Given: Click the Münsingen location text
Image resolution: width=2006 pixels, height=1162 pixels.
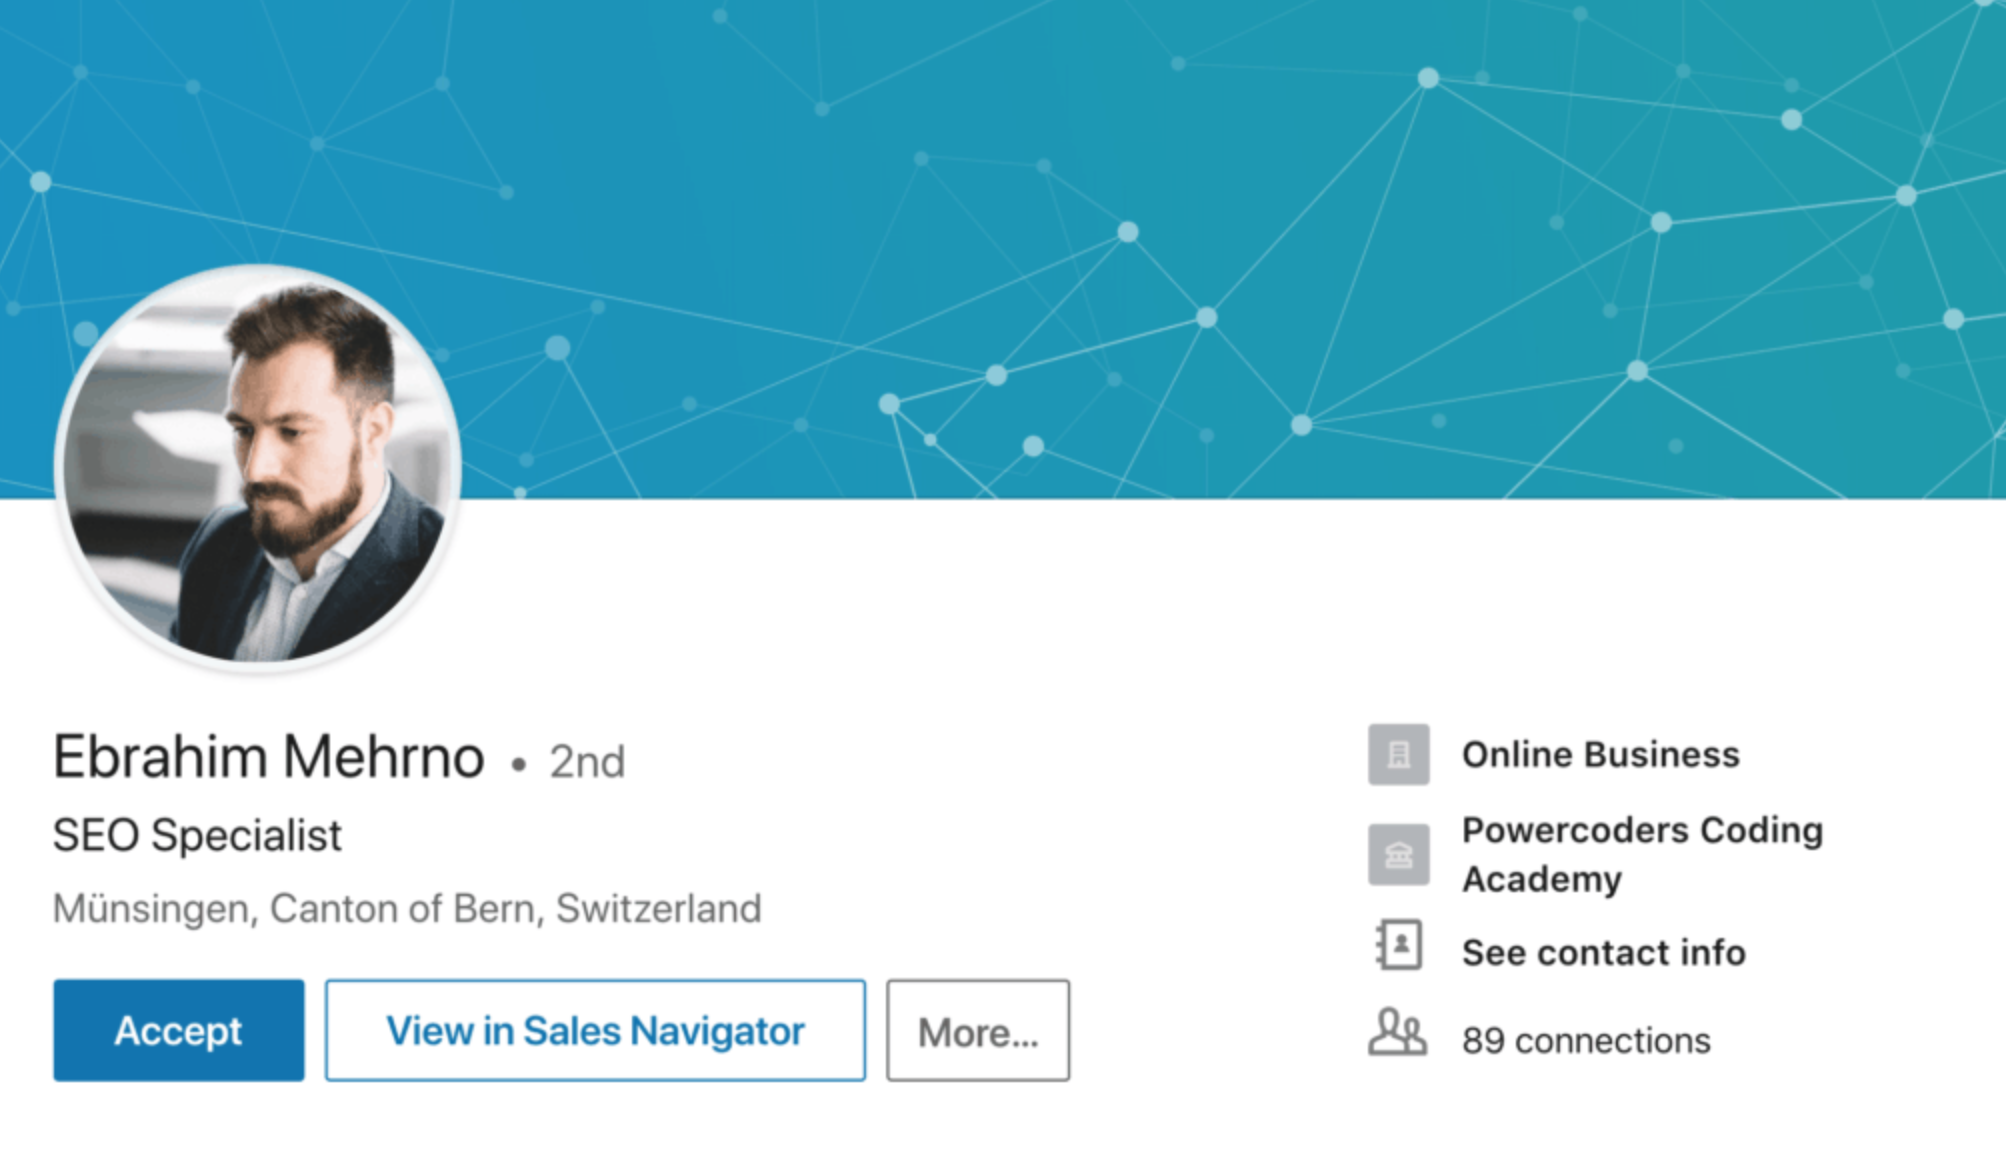Looking at the screenshot, I should point(406,908).
